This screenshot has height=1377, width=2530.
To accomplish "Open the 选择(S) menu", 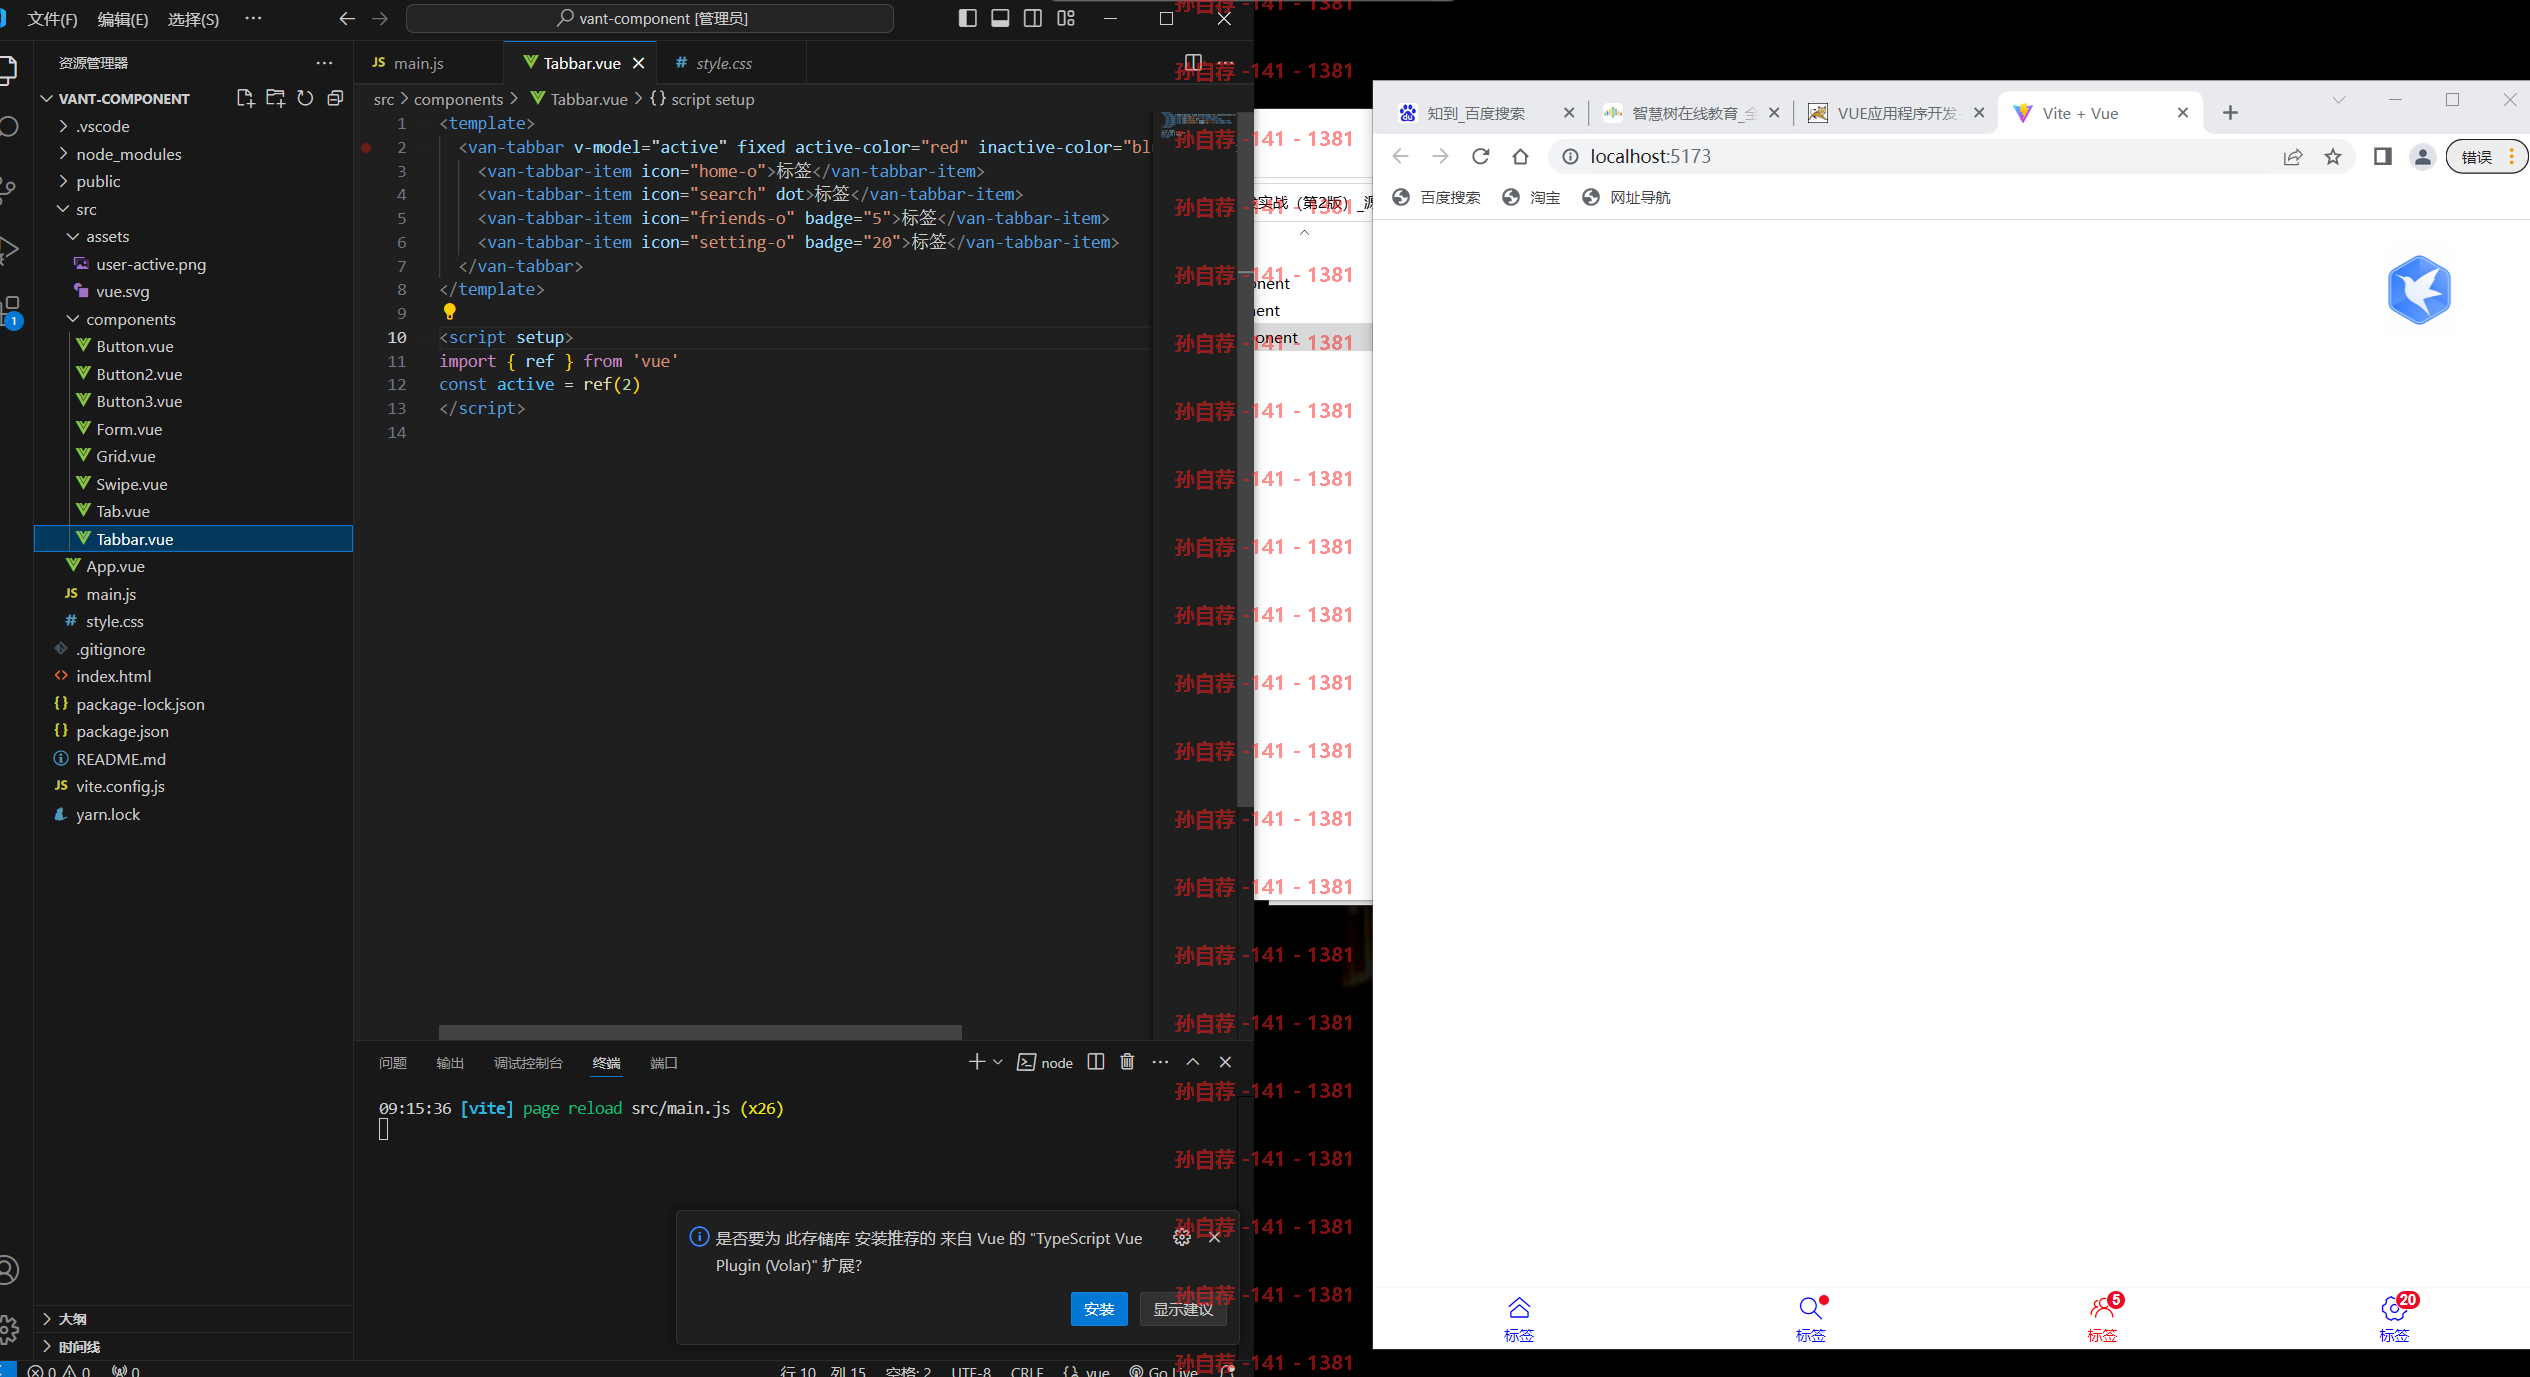I will pyautogui.click(x=193, y=19).
